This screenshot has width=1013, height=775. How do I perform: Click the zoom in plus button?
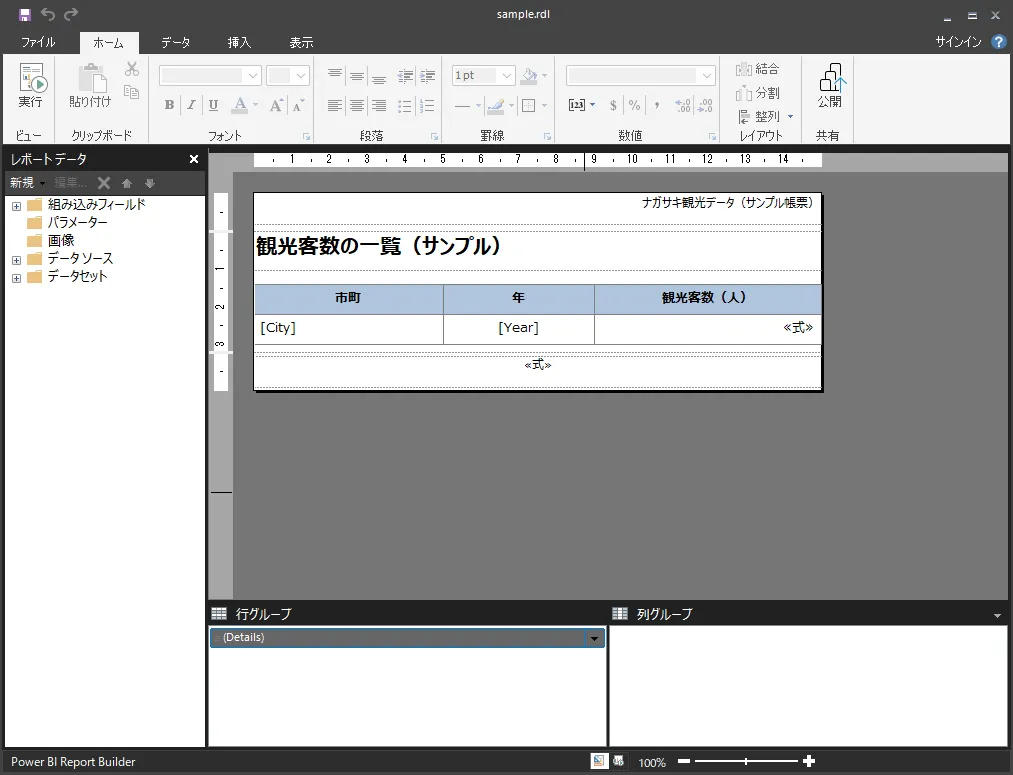coord(808,761)
